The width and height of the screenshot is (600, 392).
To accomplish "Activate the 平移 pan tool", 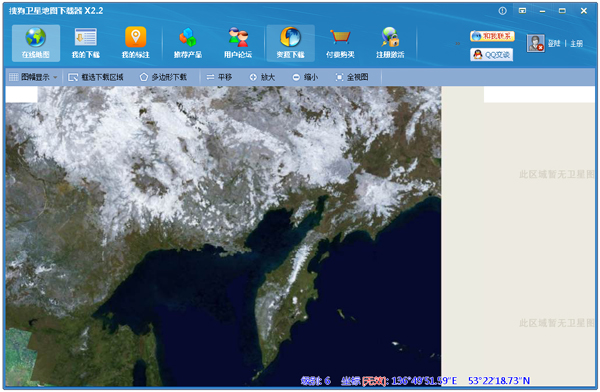I will coord(219,77).
